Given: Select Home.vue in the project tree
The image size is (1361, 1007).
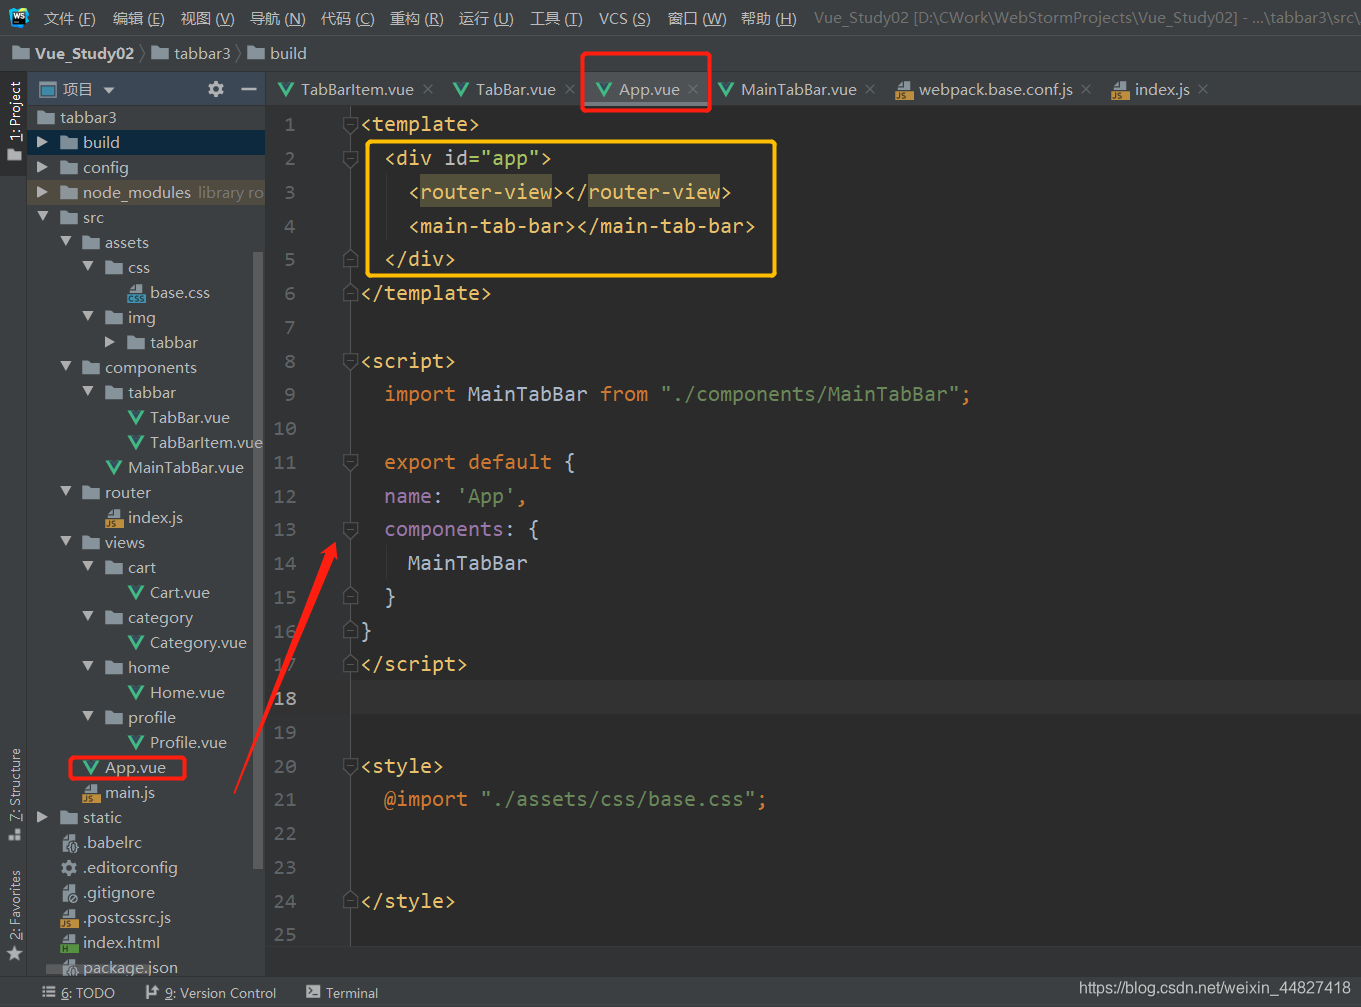Looking at the screenshot, I should point(176,692).
